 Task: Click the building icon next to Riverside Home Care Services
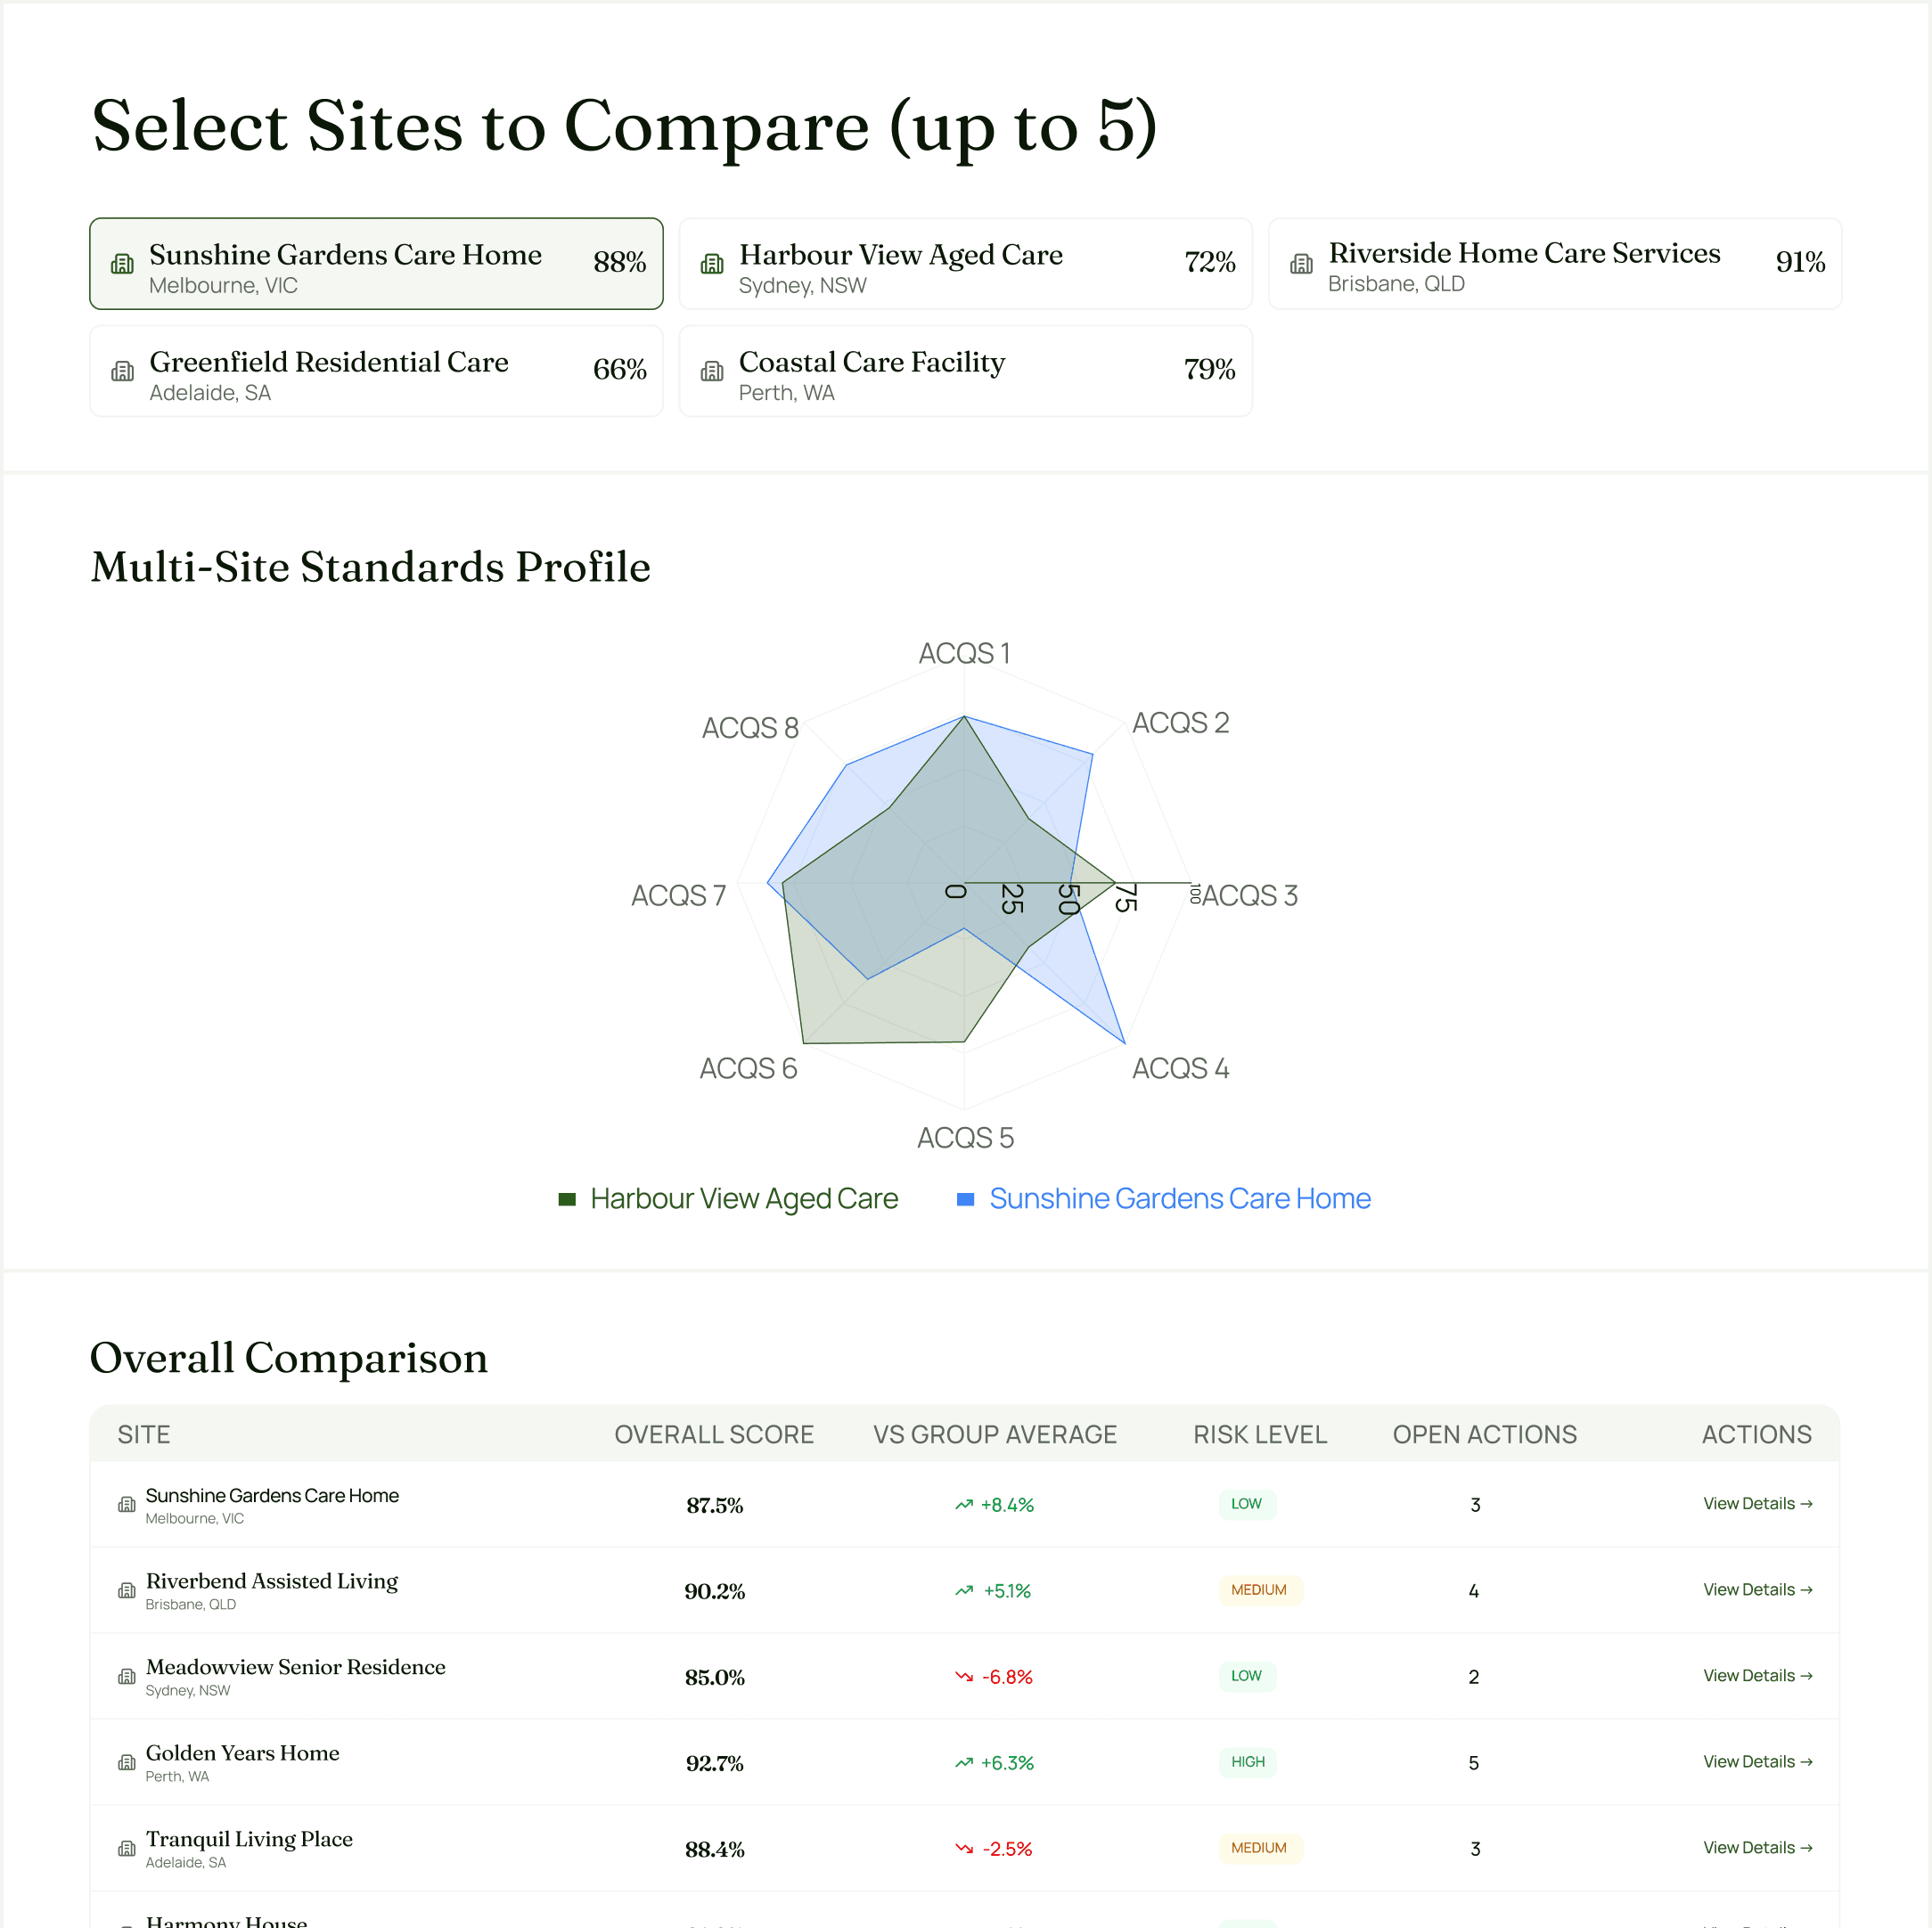[1302, 263]
